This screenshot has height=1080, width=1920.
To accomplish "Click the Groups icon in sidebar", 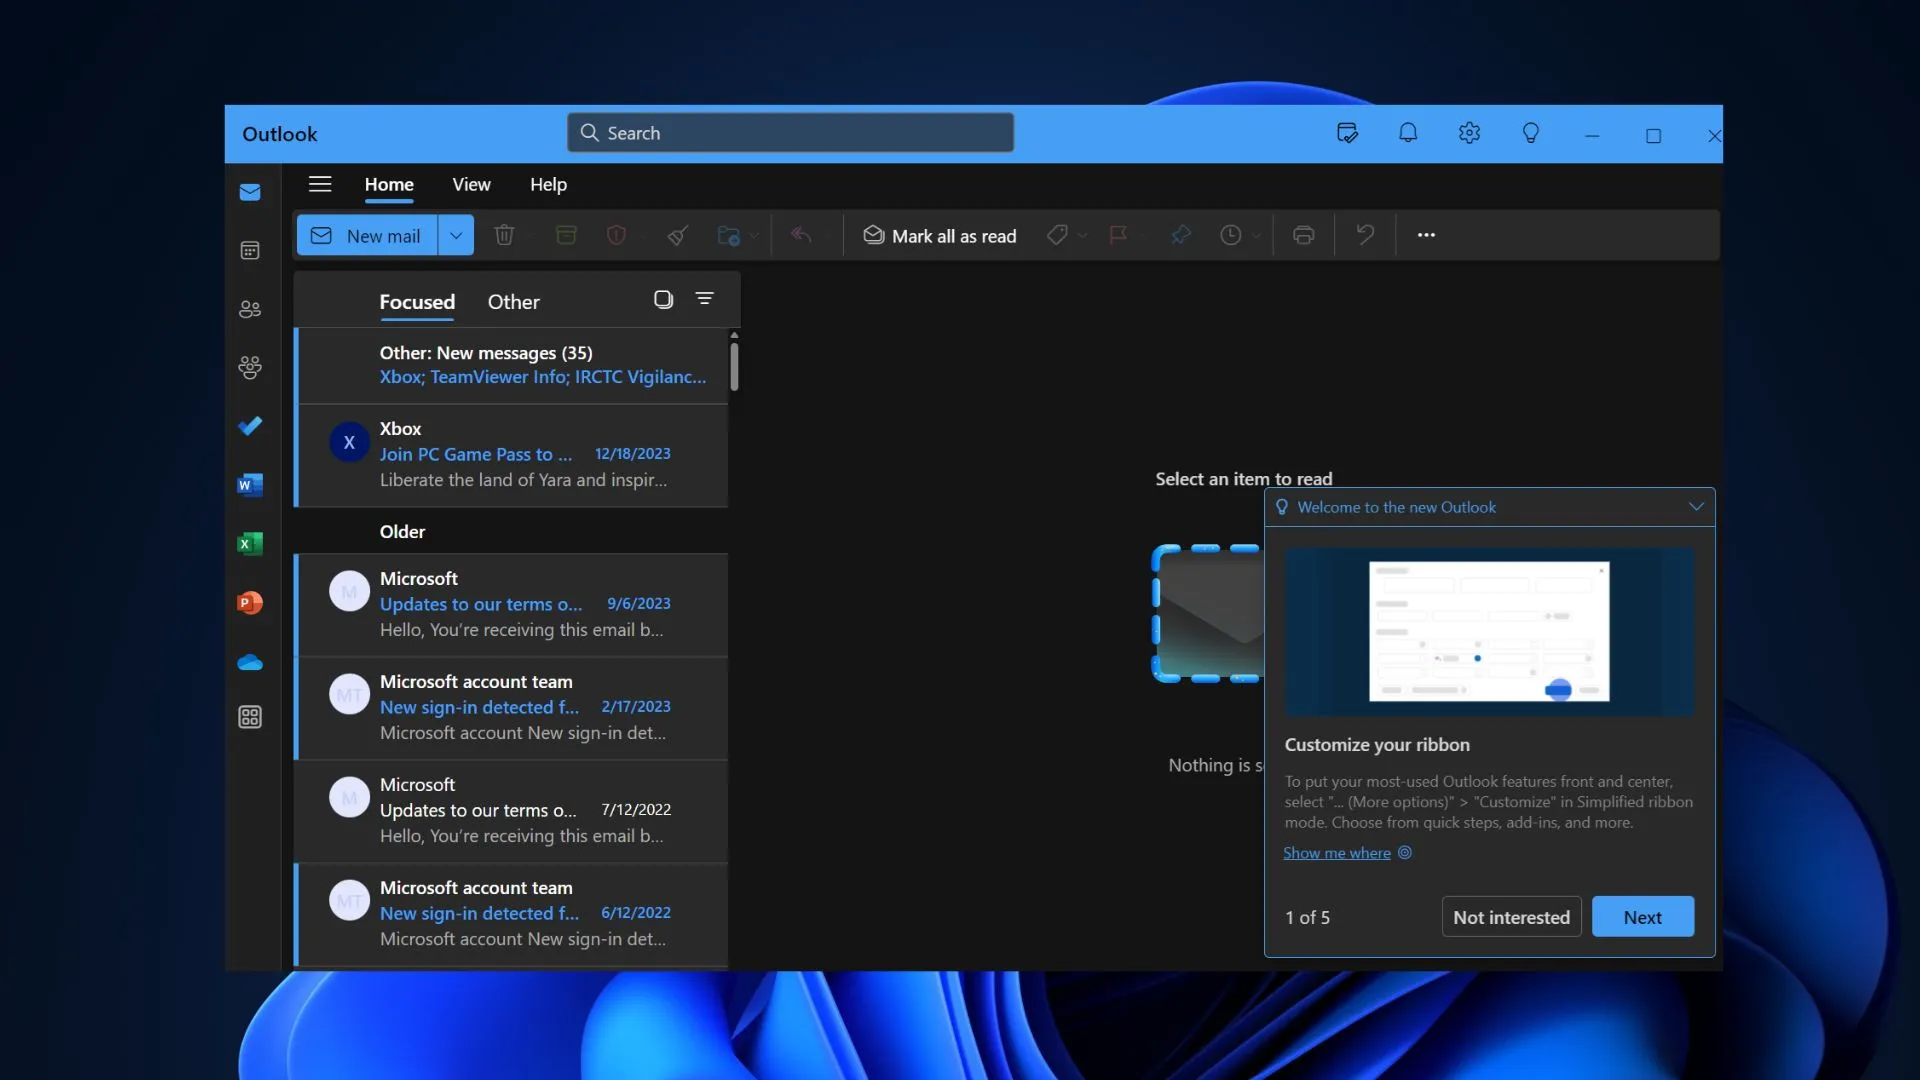I will pyautogui.click(x=251, y=368).
